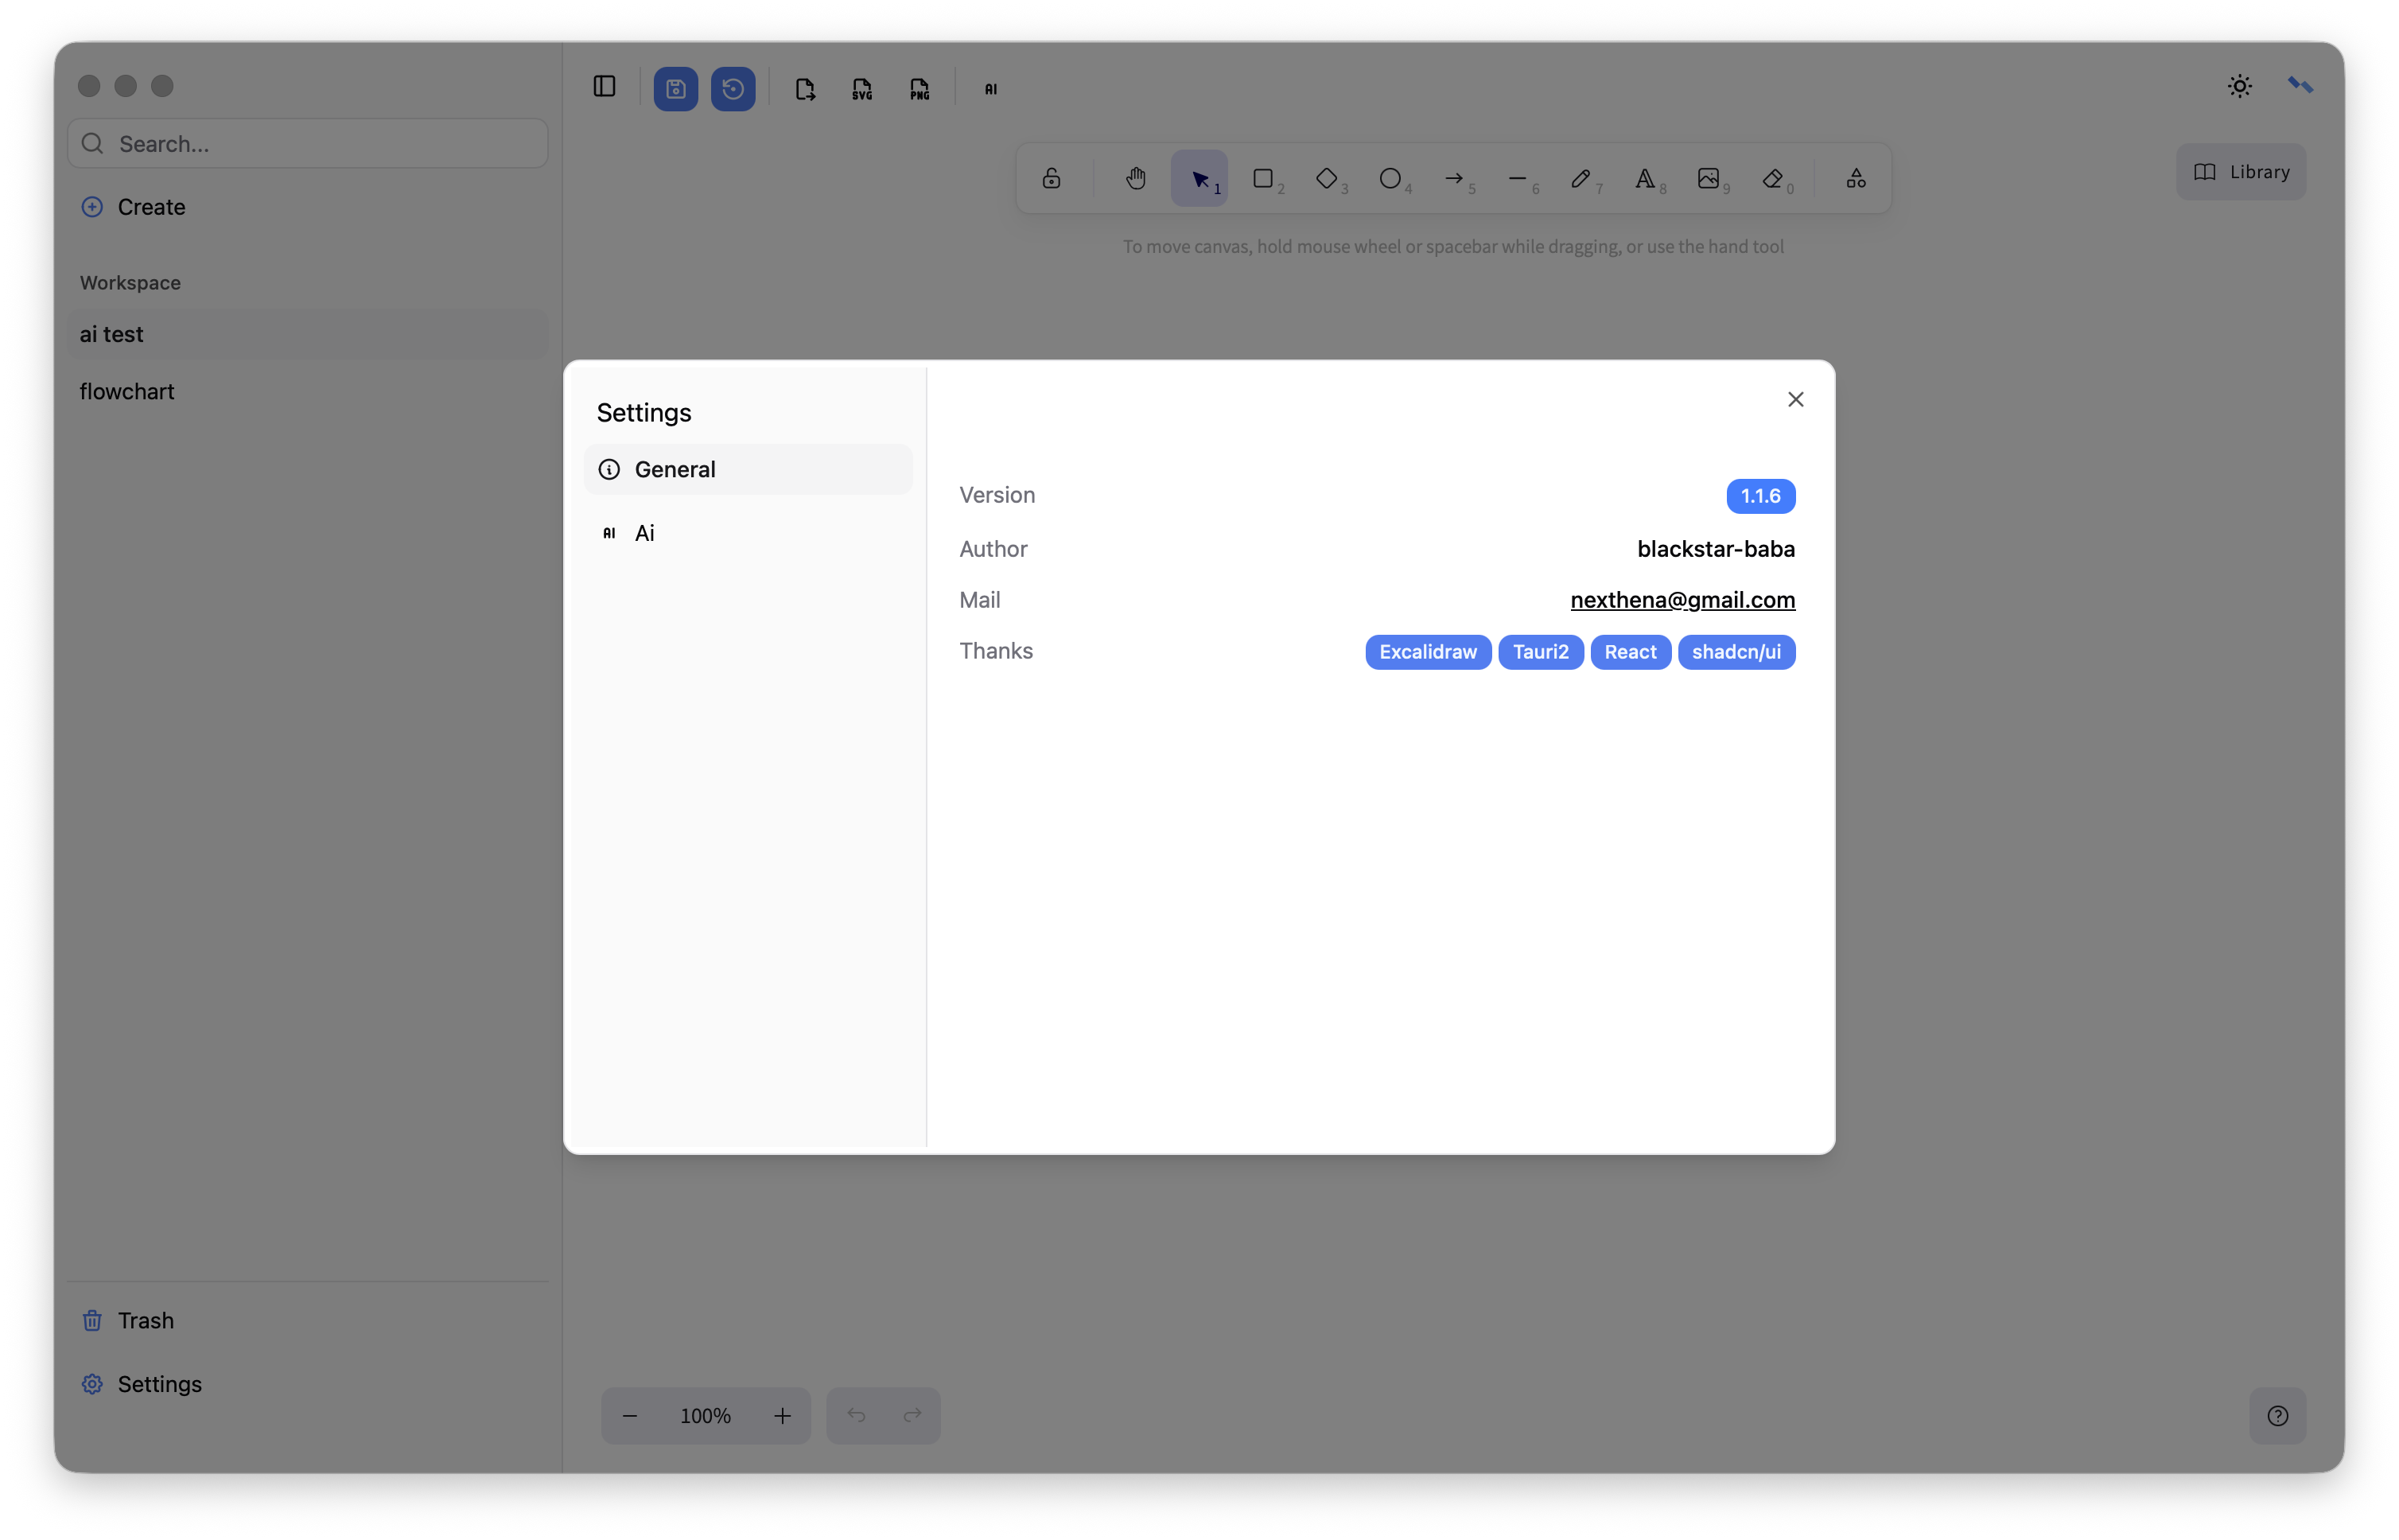Viewport: 2399px width, 1540px height.
Task: Select the Diamond tool
Action: (1327, 179)
